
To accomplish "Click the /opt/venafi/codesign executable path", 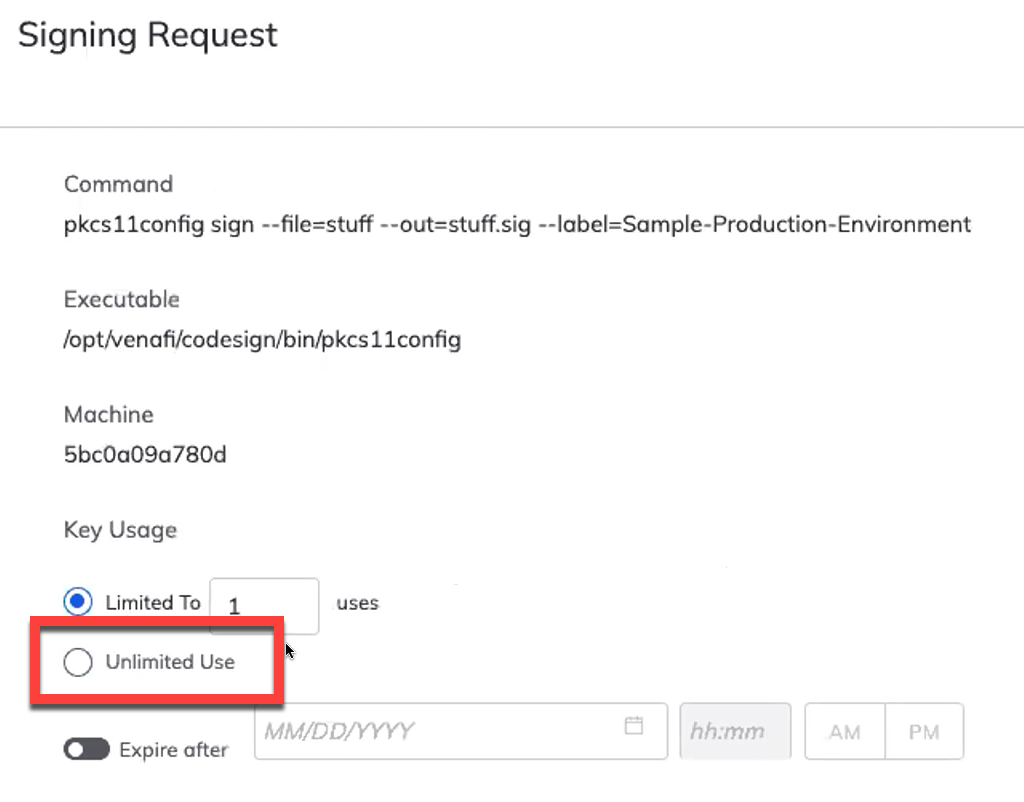I will (262, 339).
